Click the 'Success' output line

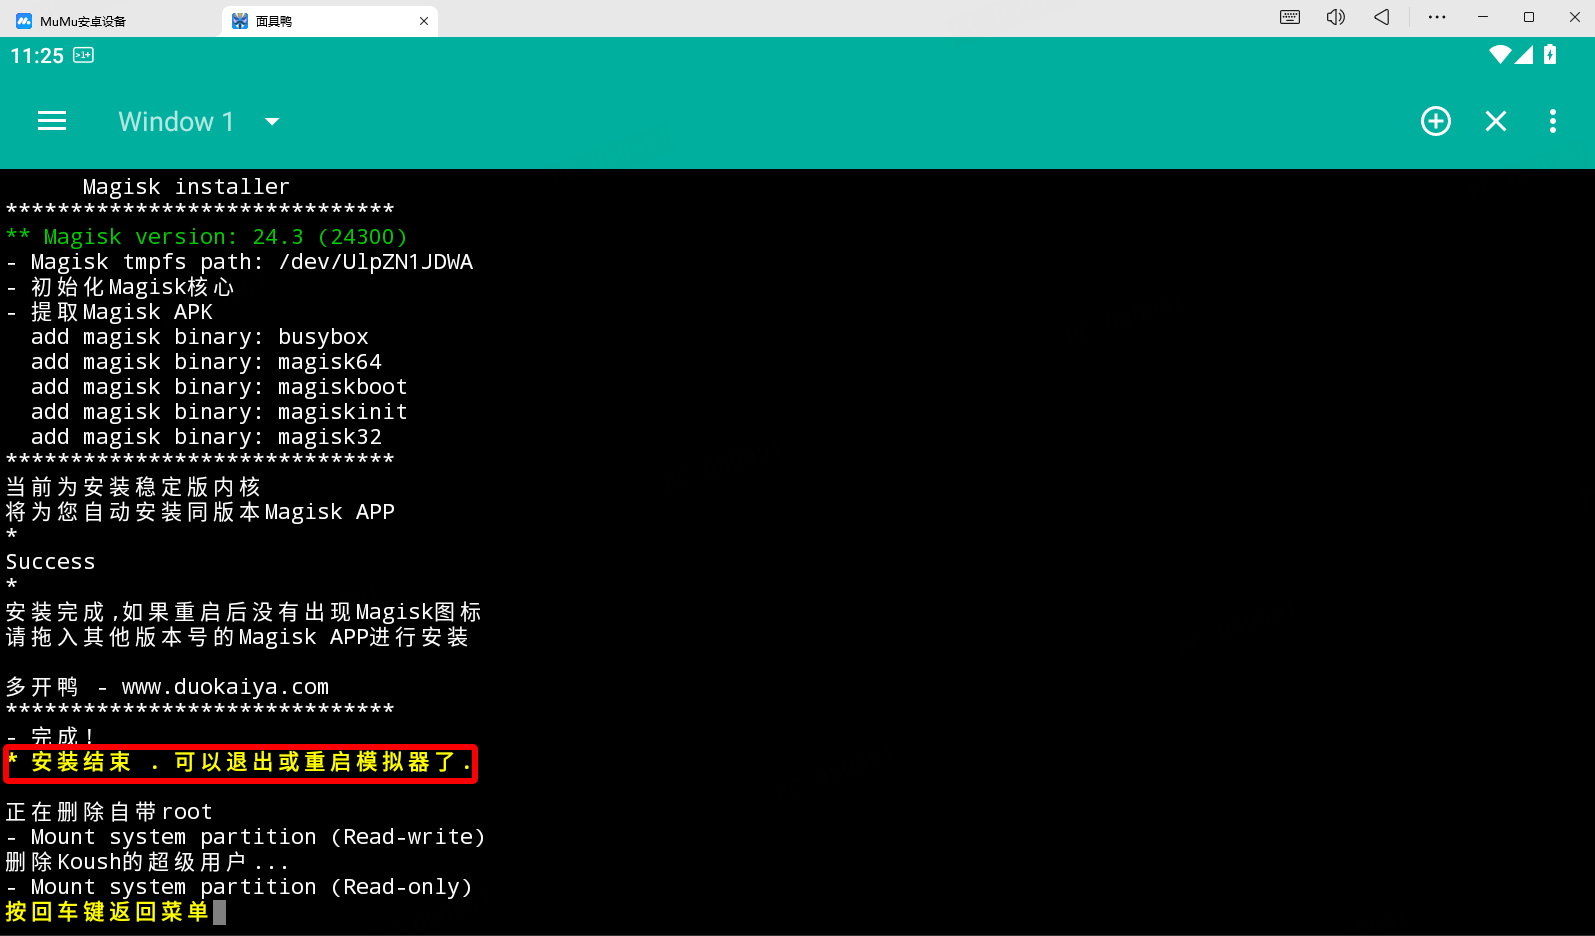click(x=51, y=562)
